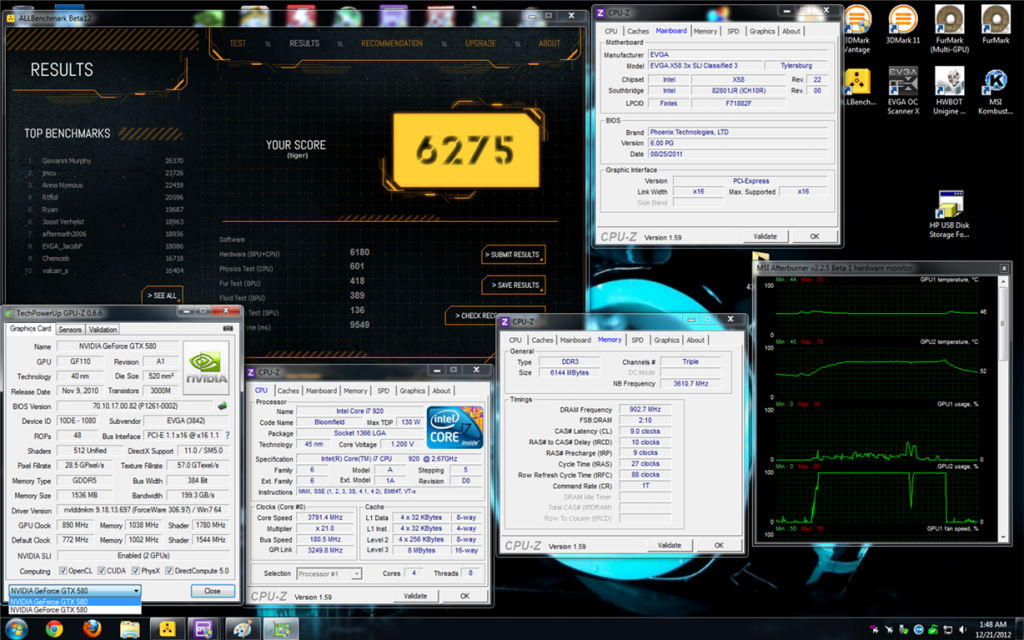Click the GPU-Z screenshot camera icon
The height and width of the screenshot is (640, 1024).
coord(228,328)
